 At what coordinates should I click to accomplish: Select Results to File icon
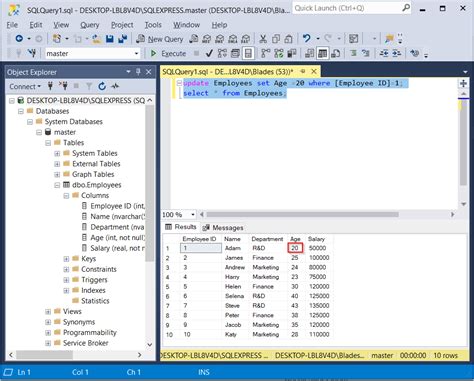(336, 53)
